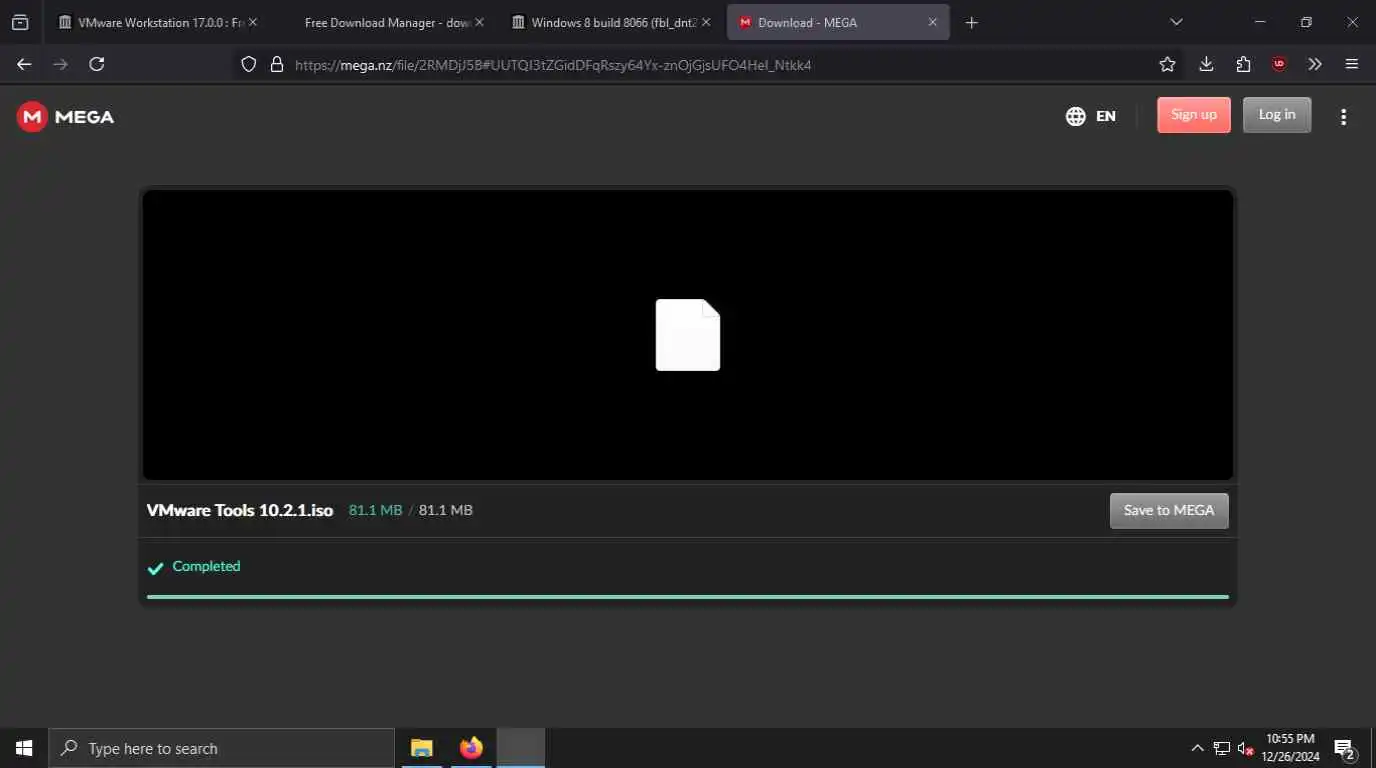Click the Completed status text
This screenshot has height=768, width=1376.
pos(206,566)
